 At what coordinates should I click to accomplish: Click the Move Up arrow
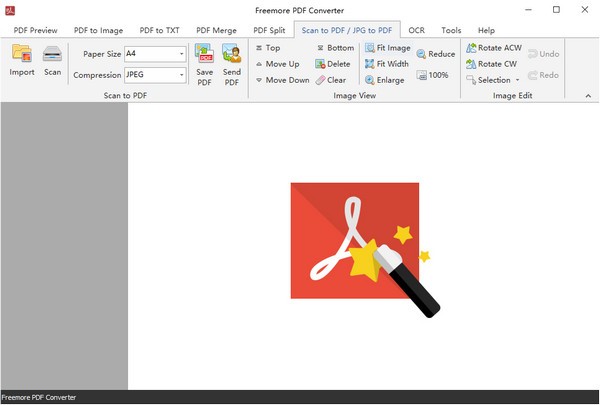[277, 64]
